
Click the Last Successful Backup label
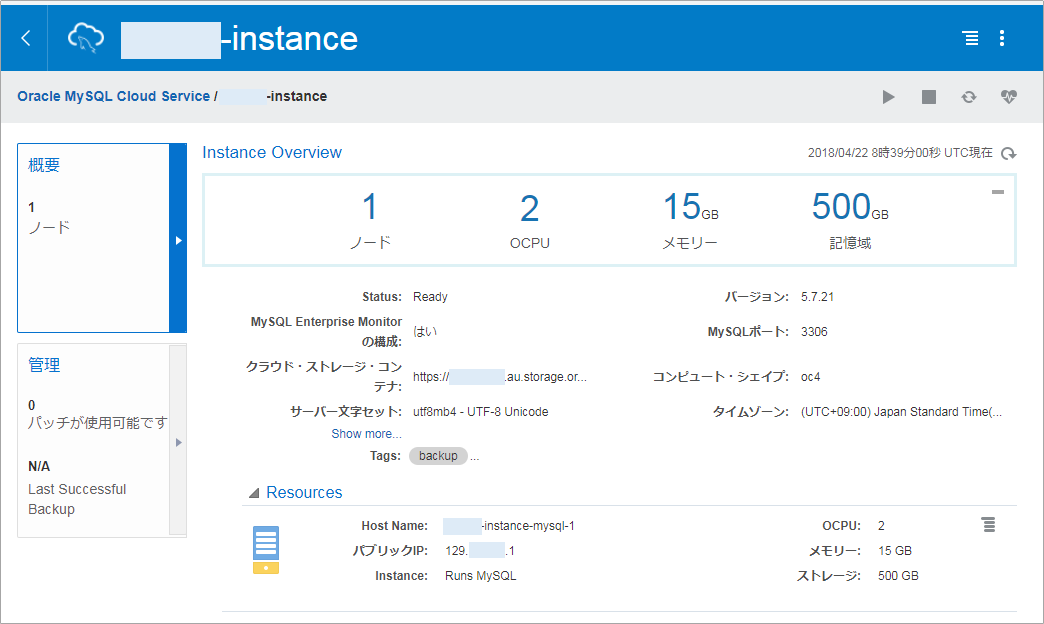77,499
